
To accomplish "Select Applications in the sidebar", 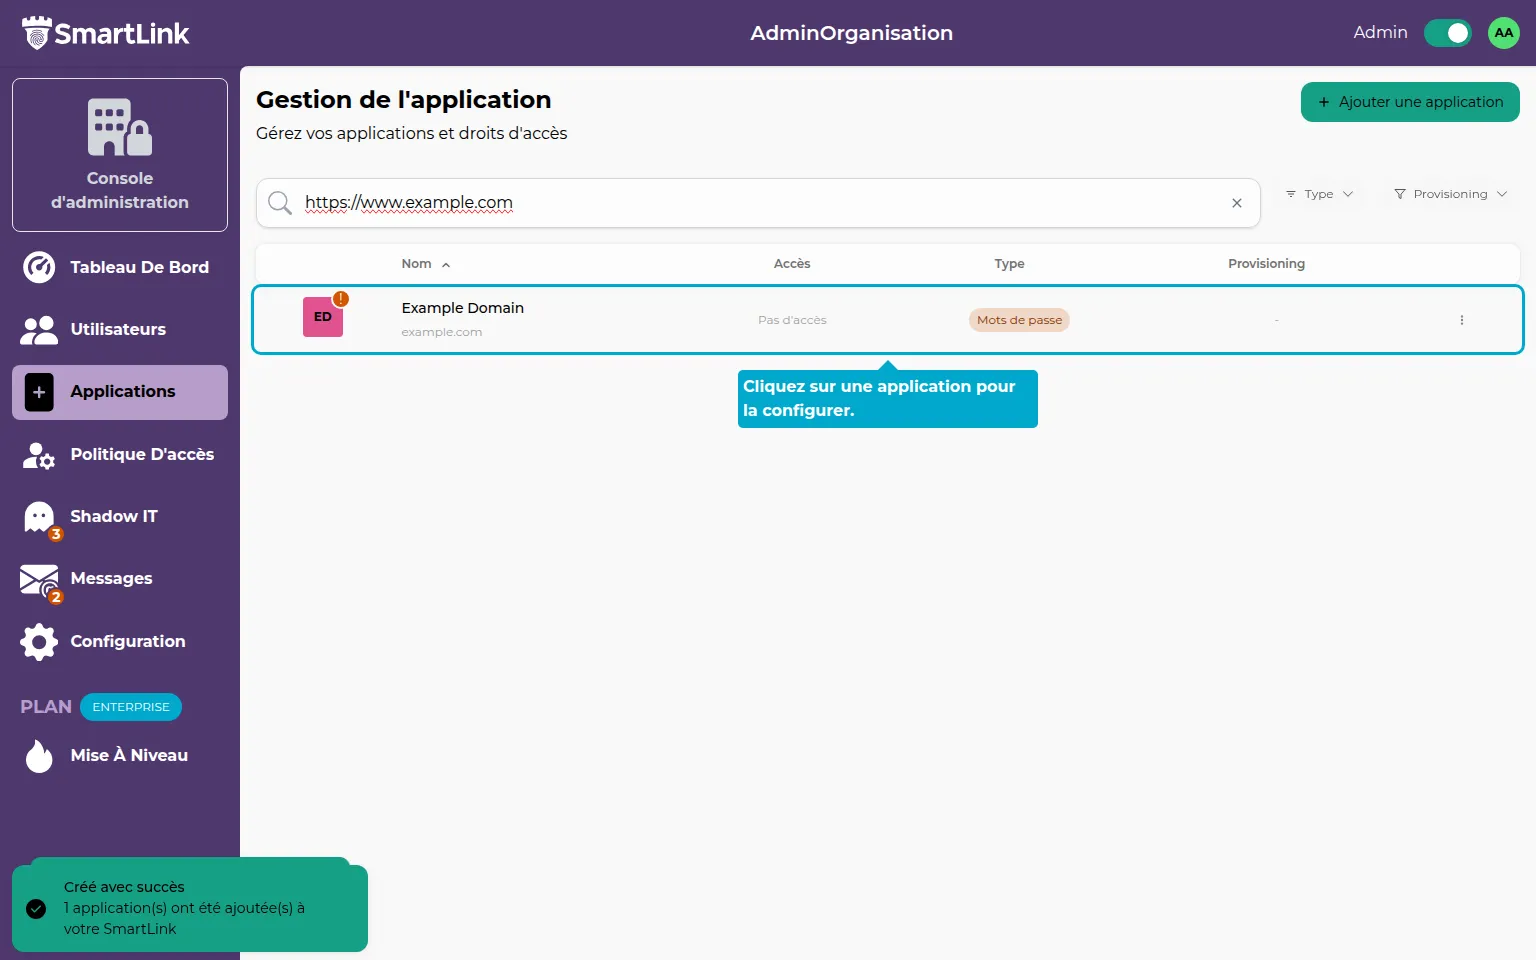I will [120, 392].
